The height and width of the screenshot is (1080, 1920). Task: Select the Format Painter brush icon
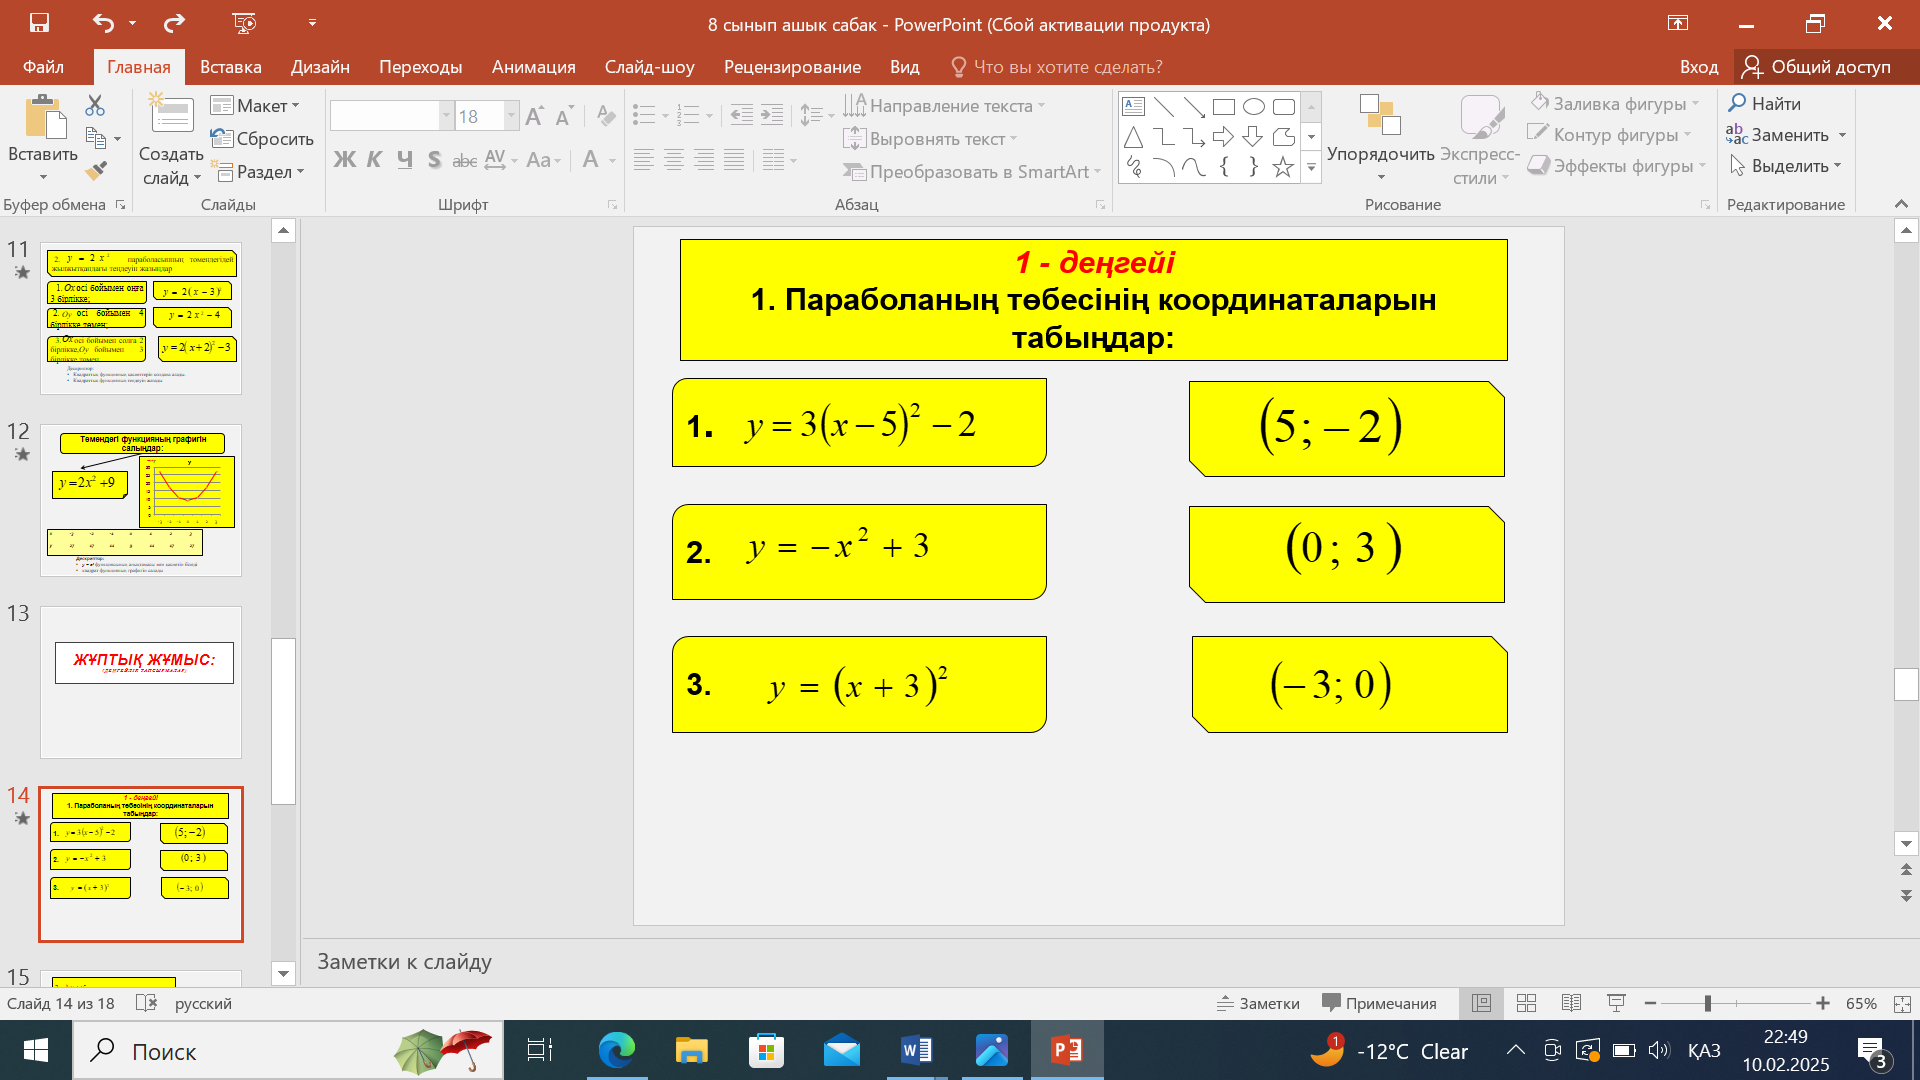pos(96,171)
